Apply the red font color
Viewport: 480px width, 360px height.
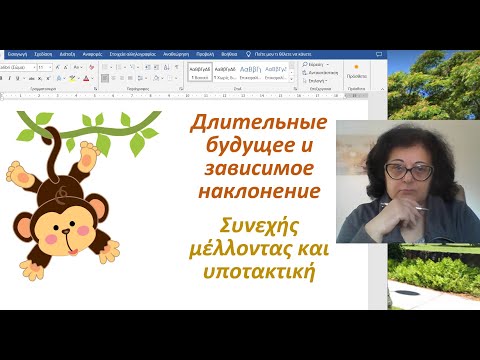tap(86, 78)
